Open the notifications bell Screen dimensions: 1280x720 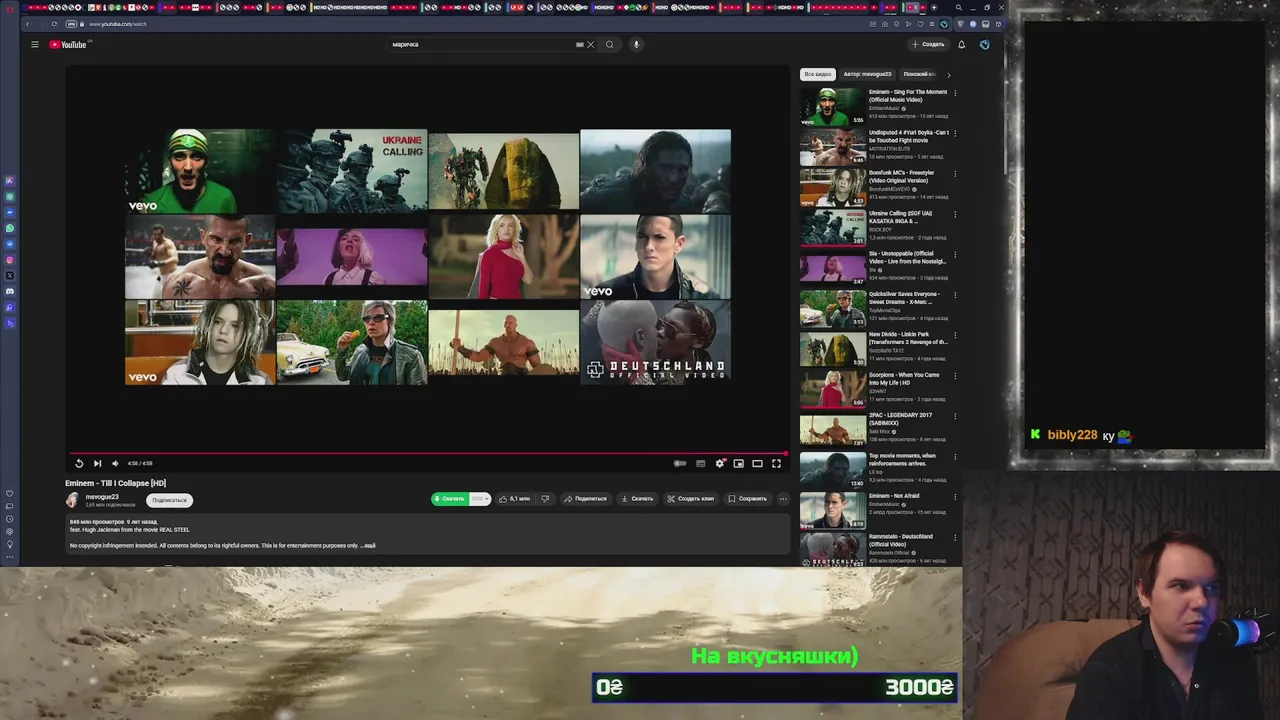point(961,44)
